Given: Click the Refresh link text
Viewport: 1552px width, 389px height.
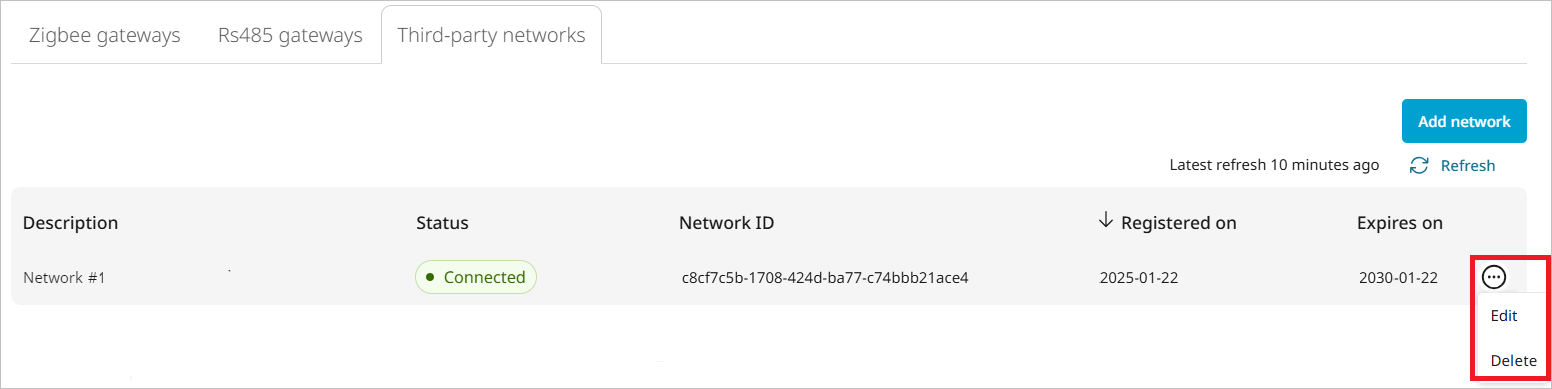Looking at the screenshot, I should pos(1468,165).
